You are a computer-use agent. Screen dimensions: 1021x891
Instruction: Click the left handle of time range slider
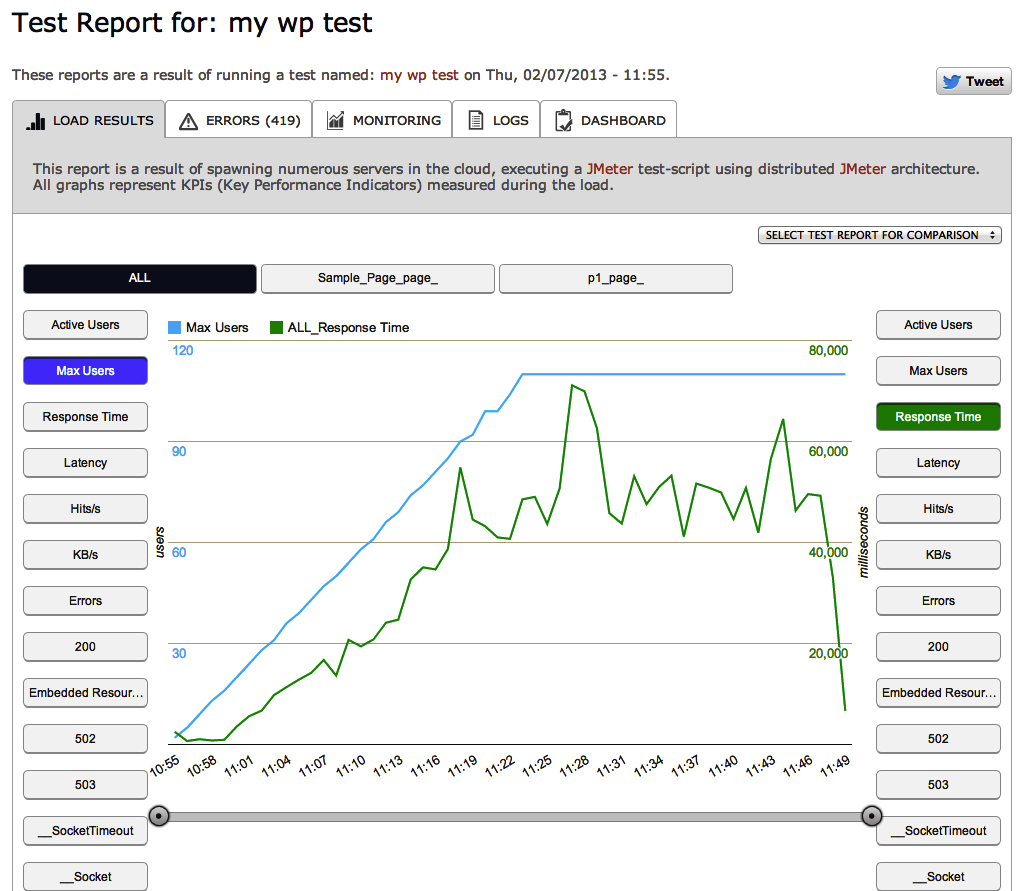point(159,815)
